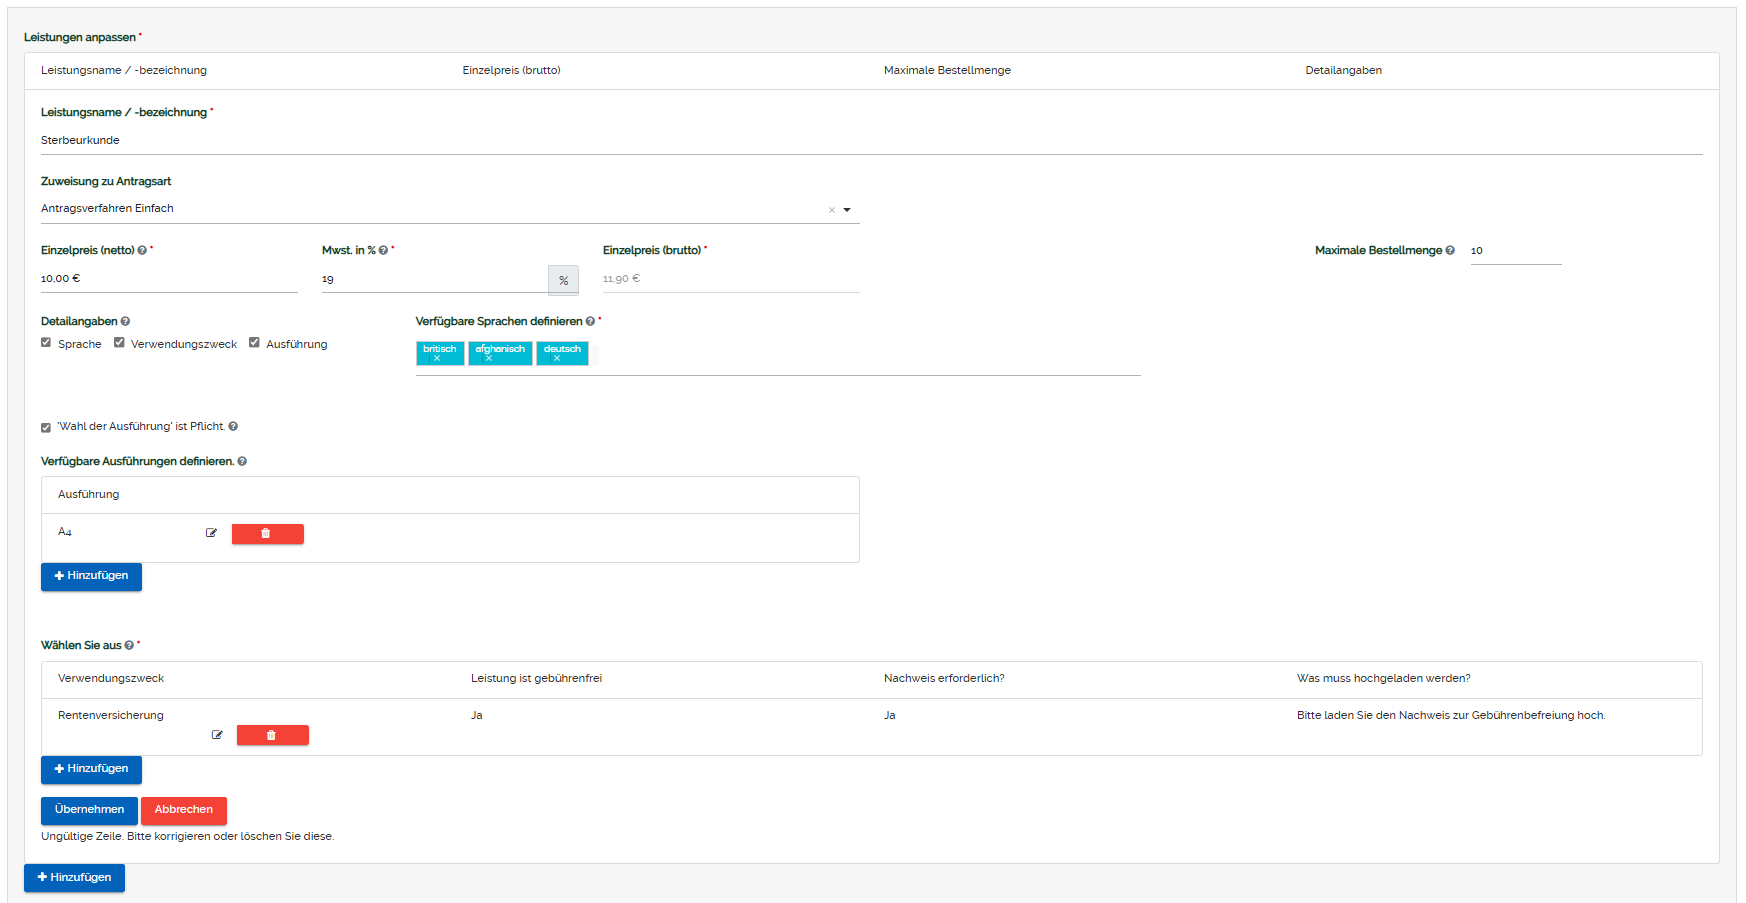Delete the Rentenversicherung entry
This screenshot has height=903, width=1746.
272,735
